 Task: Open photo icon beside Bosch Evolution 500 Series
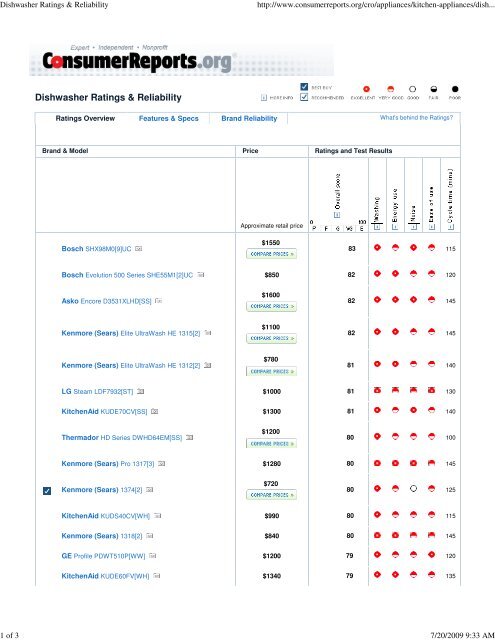coord(201,274)
